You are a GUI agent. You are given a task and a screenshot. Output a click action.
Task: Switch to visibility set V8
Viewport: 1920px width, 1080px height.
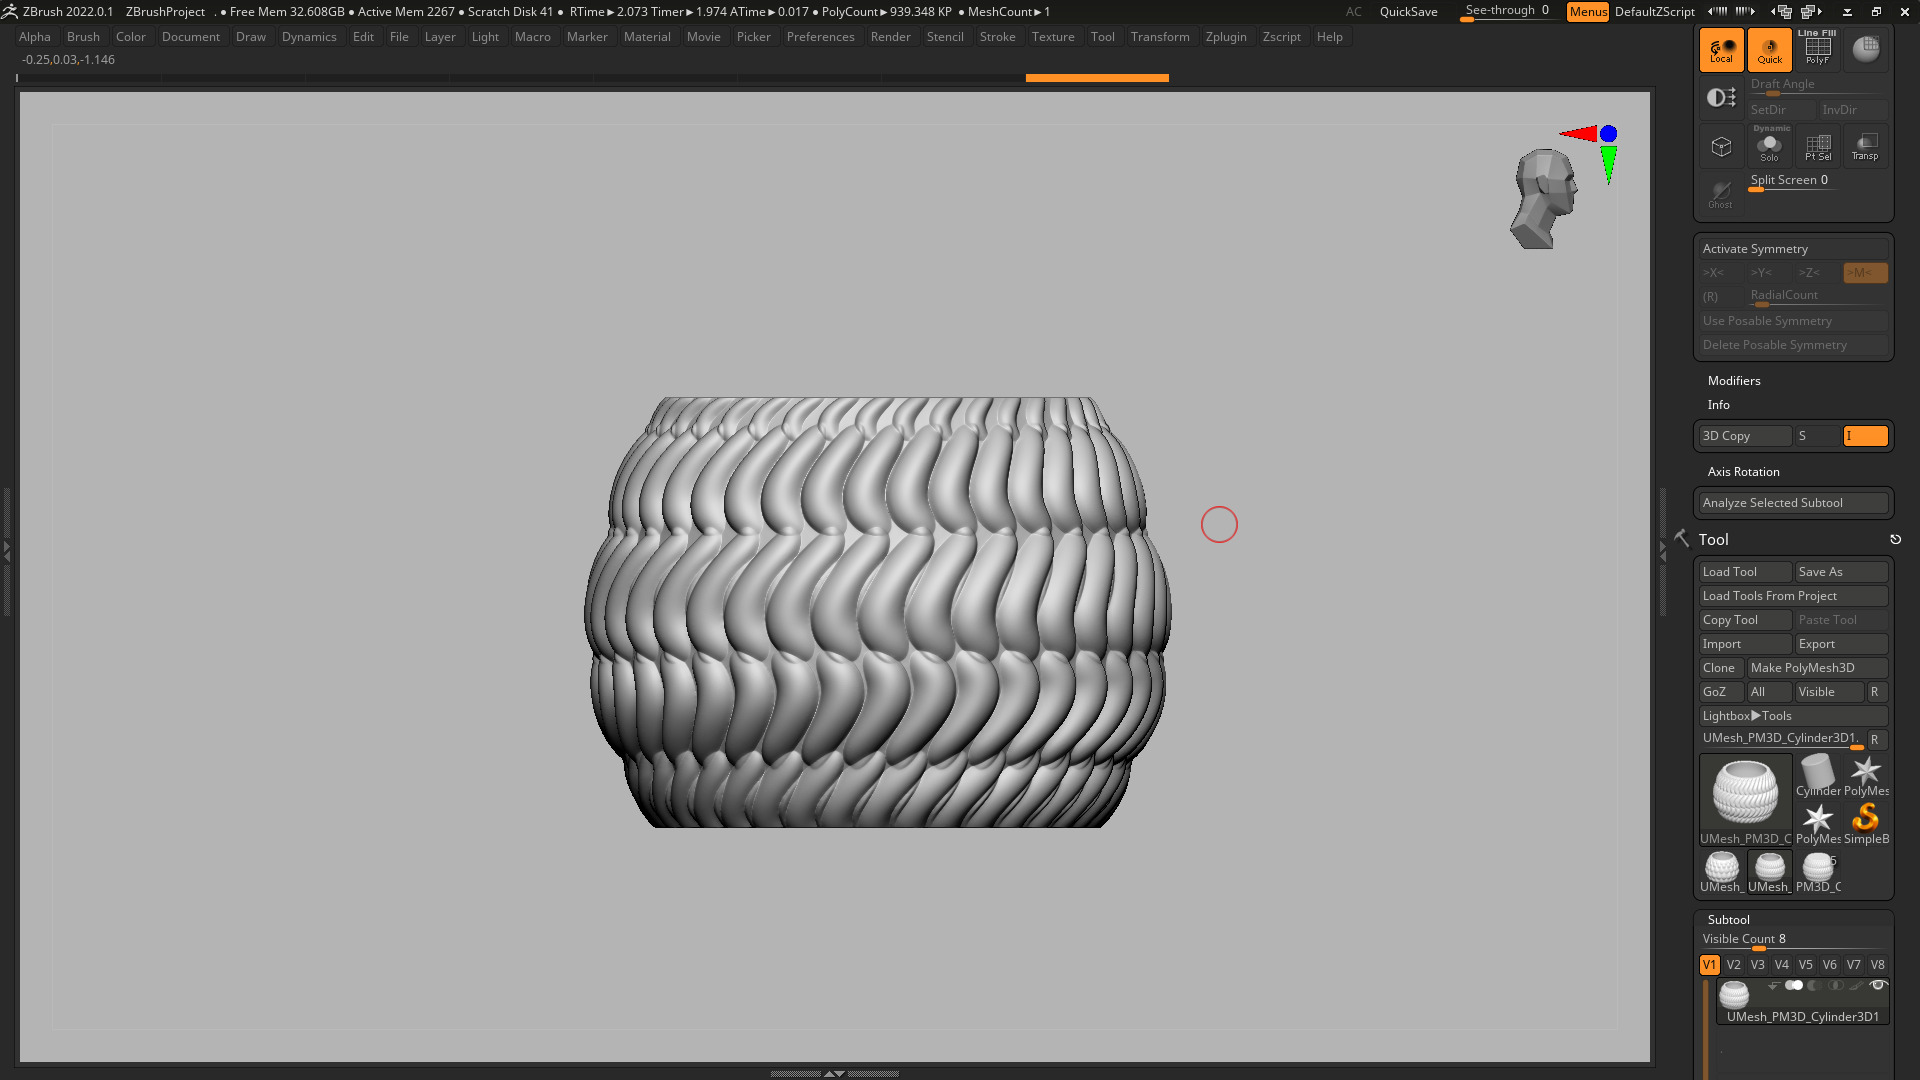tap(1877, 965)
